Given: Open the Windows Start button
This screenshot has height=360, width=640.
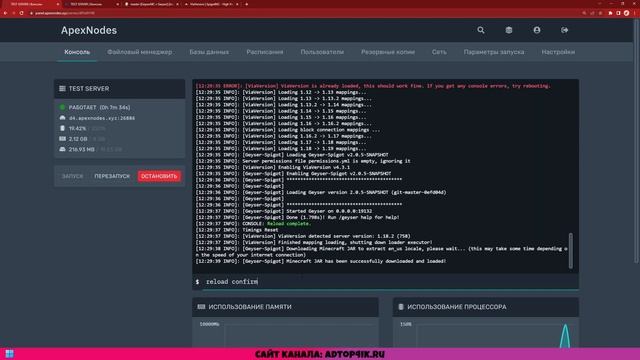Looking at the screenshot, I should pos(9,353).
